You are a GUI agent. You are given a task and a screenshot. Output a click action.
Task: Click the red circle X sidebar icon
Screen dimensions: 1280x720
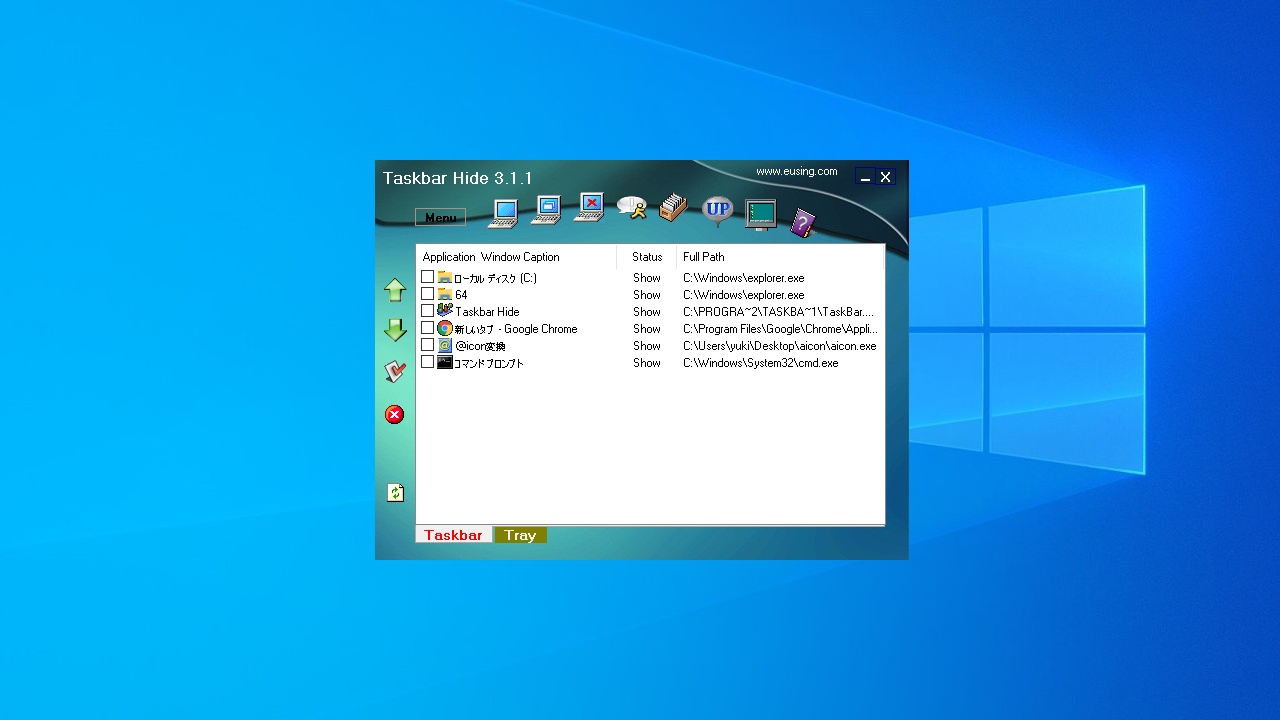click(x=395, y=414)
